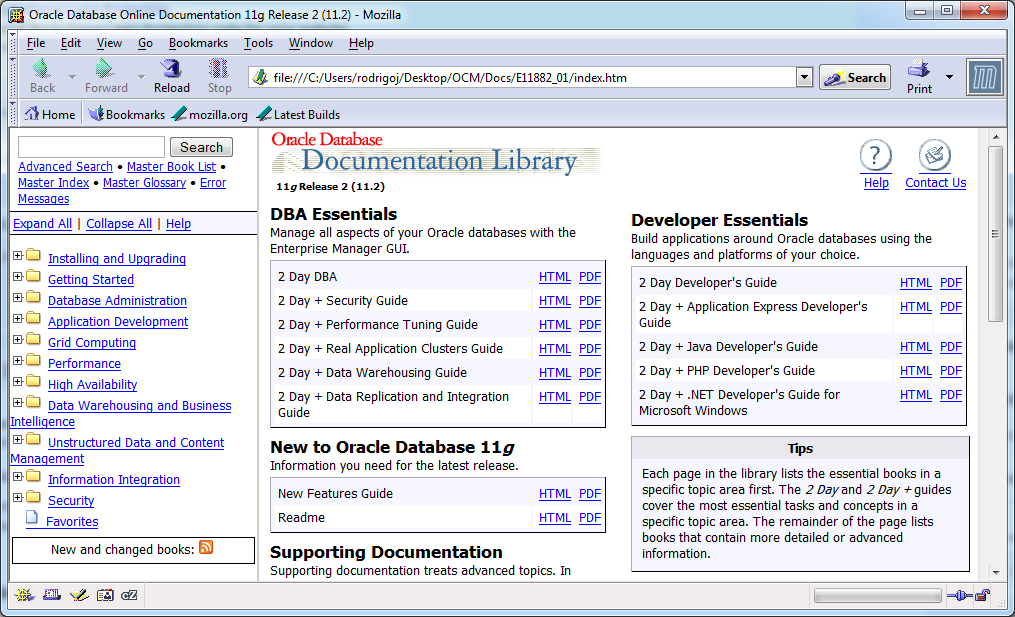Open the Tools menu
The image size is (1015, 617).
(258, 43)
